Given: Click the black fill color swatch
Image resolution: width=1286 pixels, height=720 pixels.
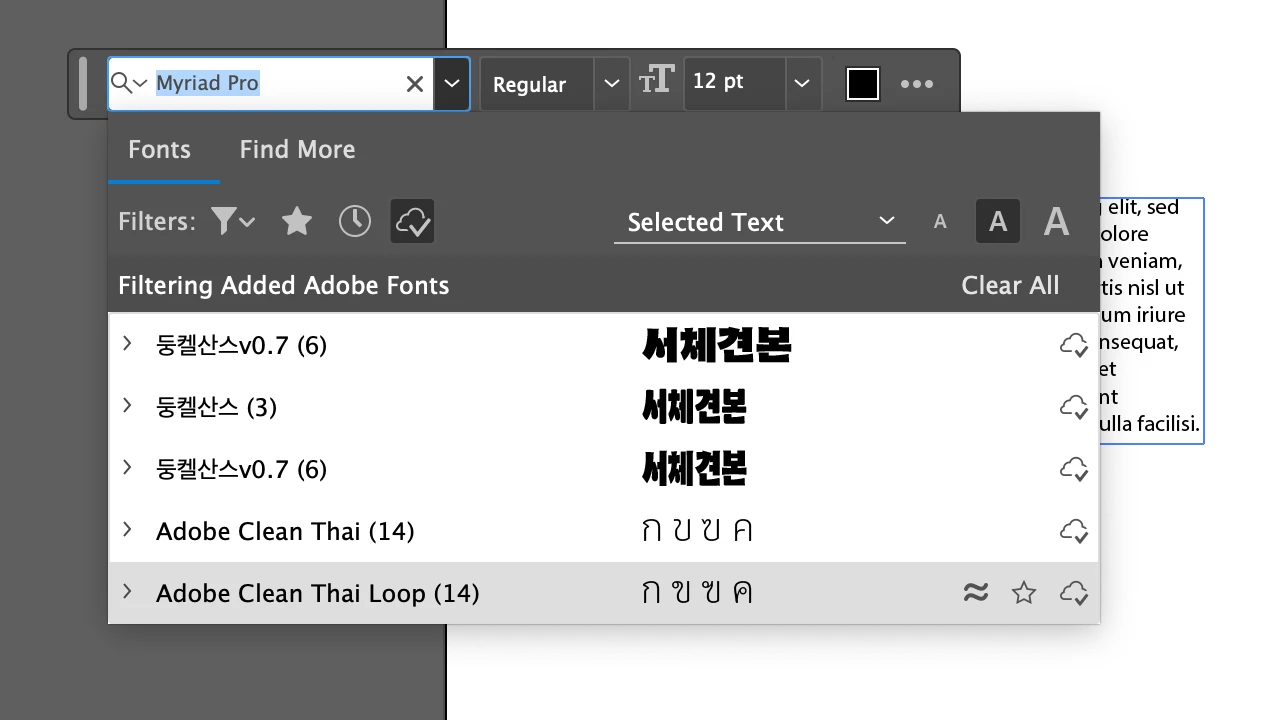Looking at the screenshot, I should (863, 84).
